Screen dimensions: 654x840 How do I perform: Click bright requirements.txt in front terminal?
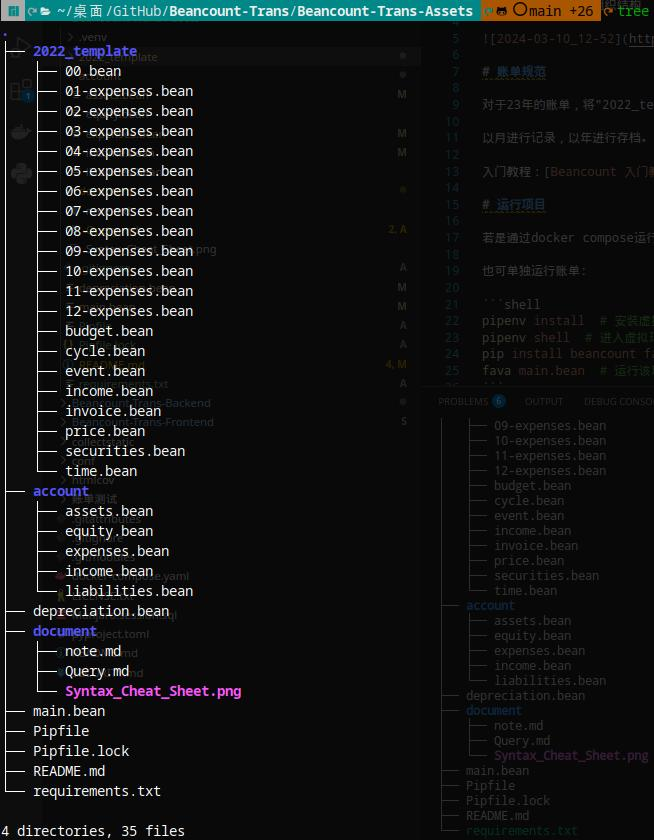tap(97, 791)
